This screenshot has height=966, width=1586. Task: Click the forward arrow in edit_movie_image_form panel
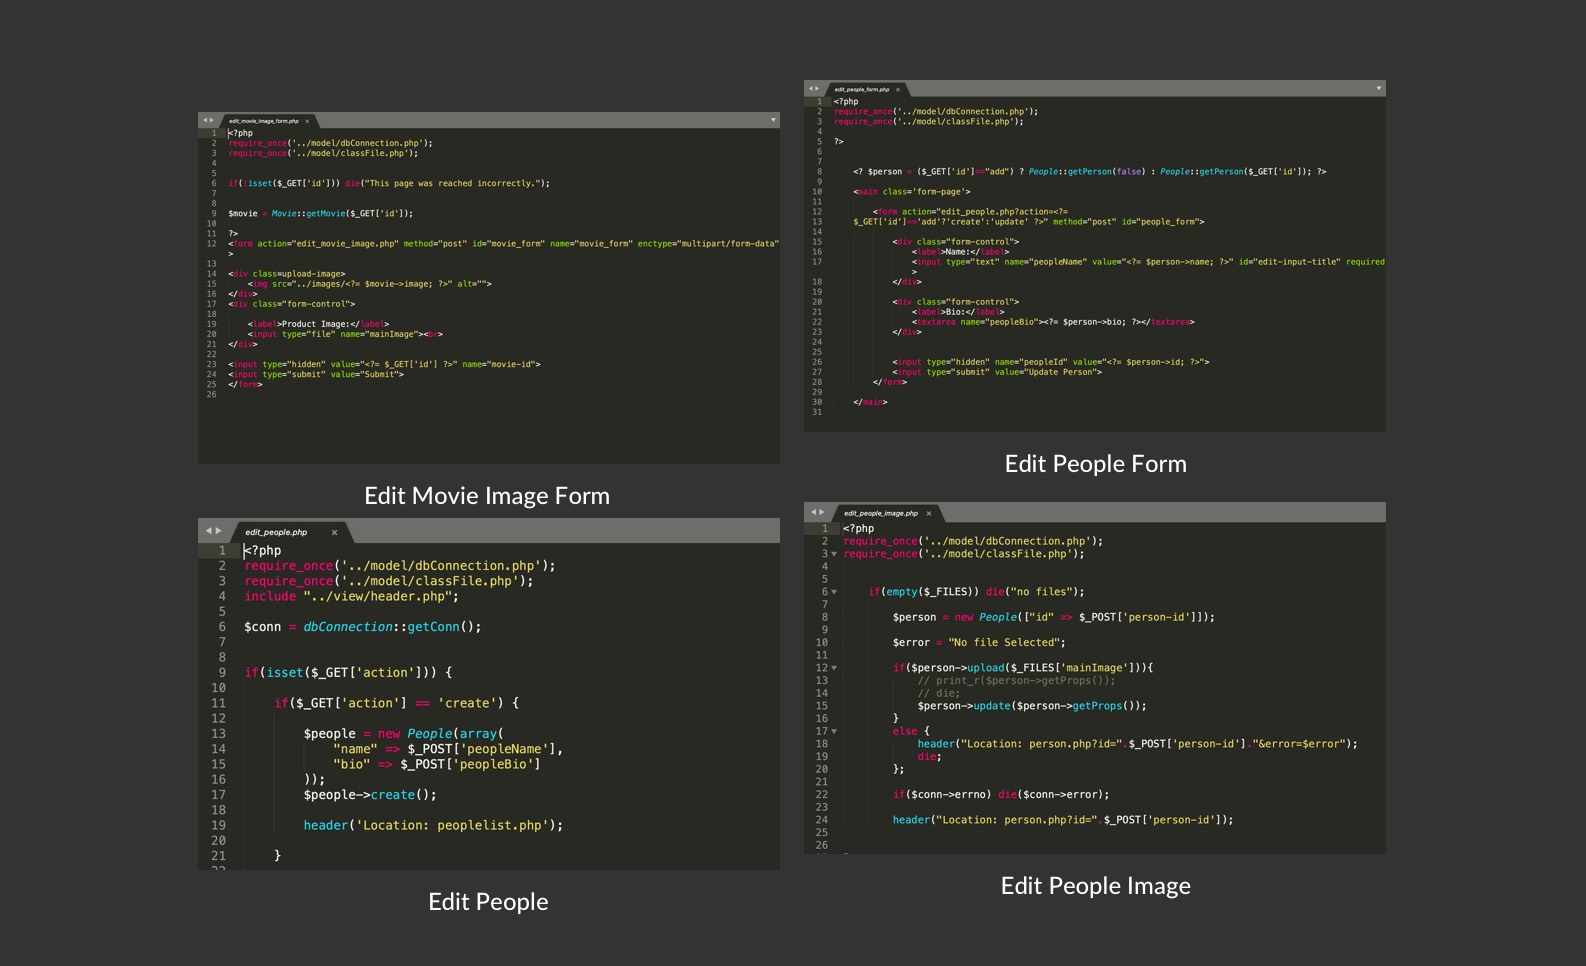(211, 120)
